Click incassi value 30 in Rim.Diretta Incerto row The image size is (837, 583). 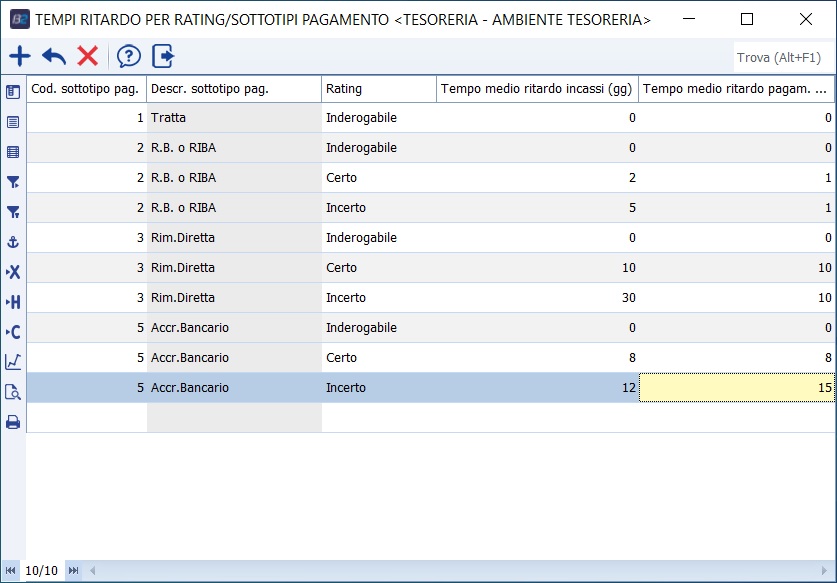538,297
